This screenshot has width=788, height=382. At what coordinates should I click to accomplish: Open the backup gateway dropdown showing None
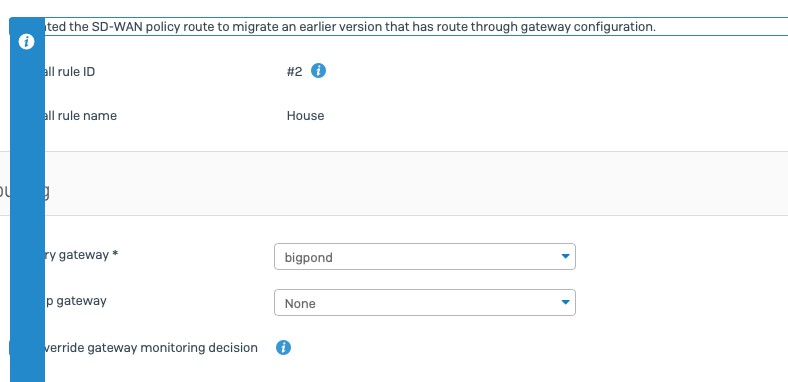pos(425,303)
